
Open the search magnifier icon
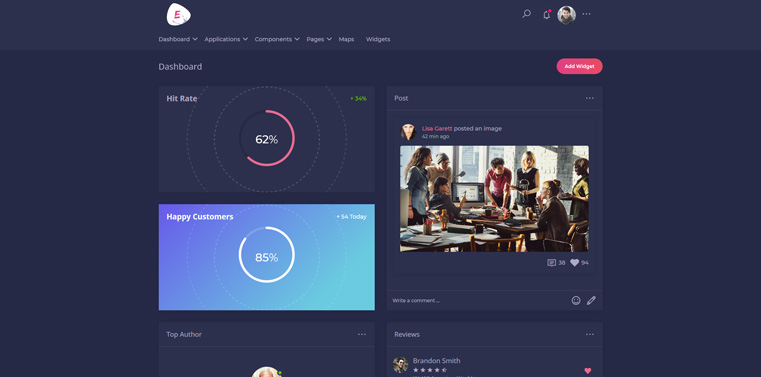526,14
